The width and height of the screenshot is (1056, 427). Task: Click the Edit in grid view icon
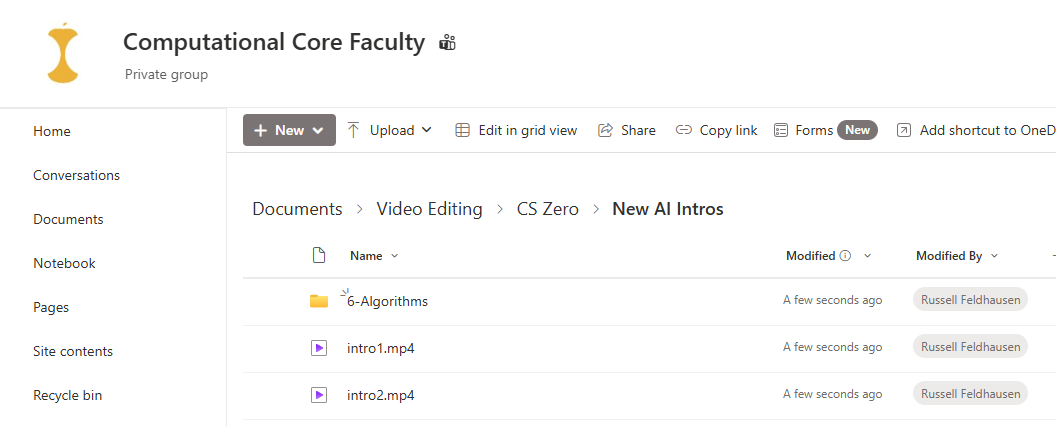click(462, 130)
